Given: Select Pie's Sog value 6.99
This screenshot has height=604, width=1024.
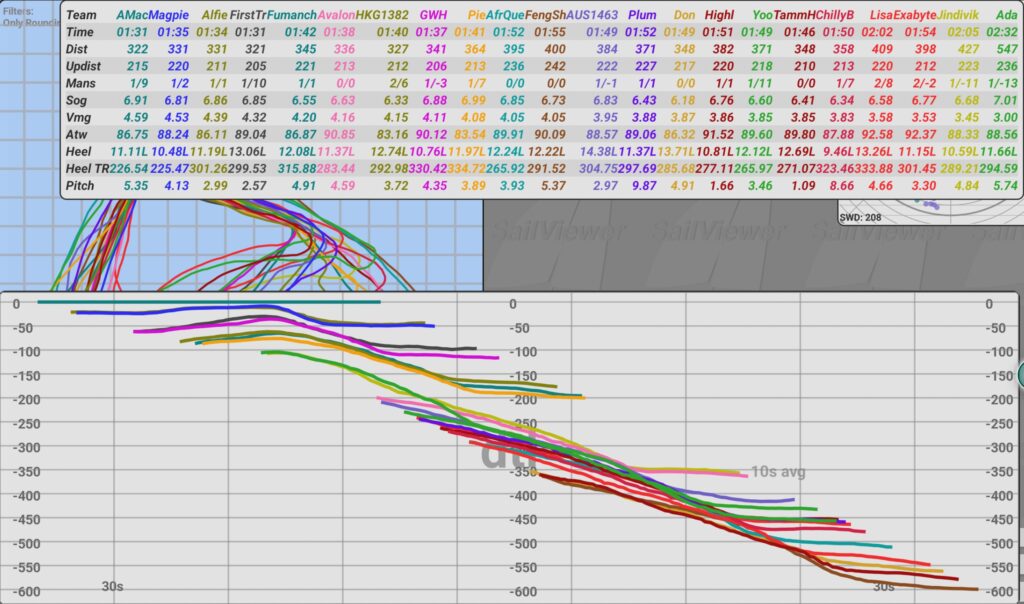Looking at the screenshot, I should point(473,100).
